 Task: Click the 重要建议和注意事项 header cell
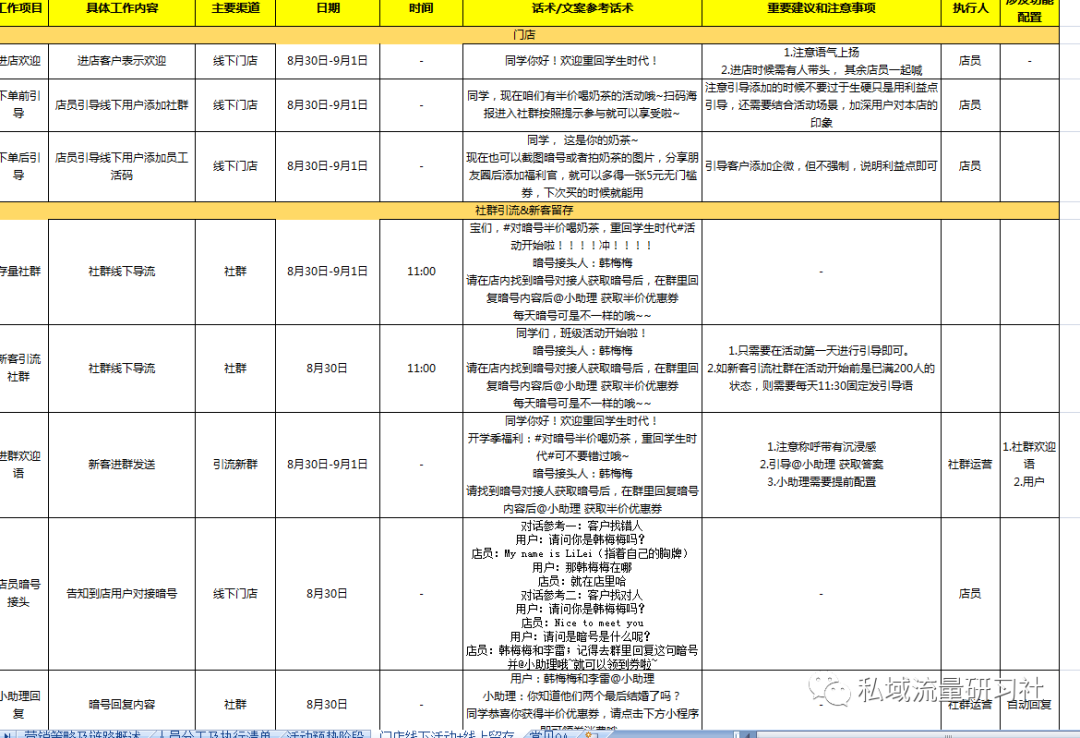tap(822, 10)
